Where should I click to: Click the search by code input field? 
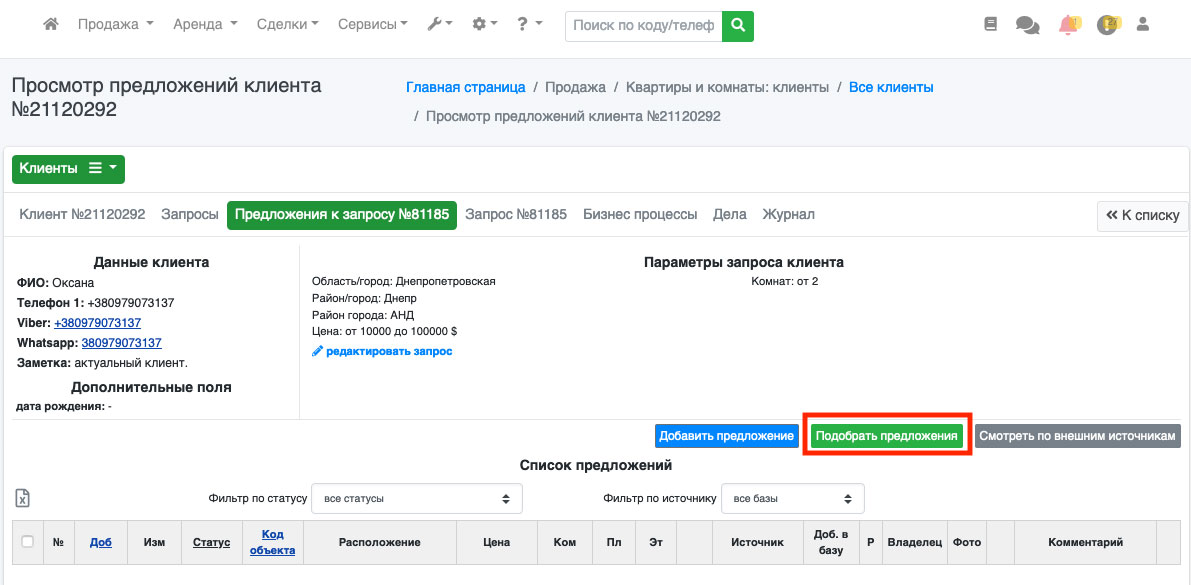pyautogui.click(x=643, y=26)
